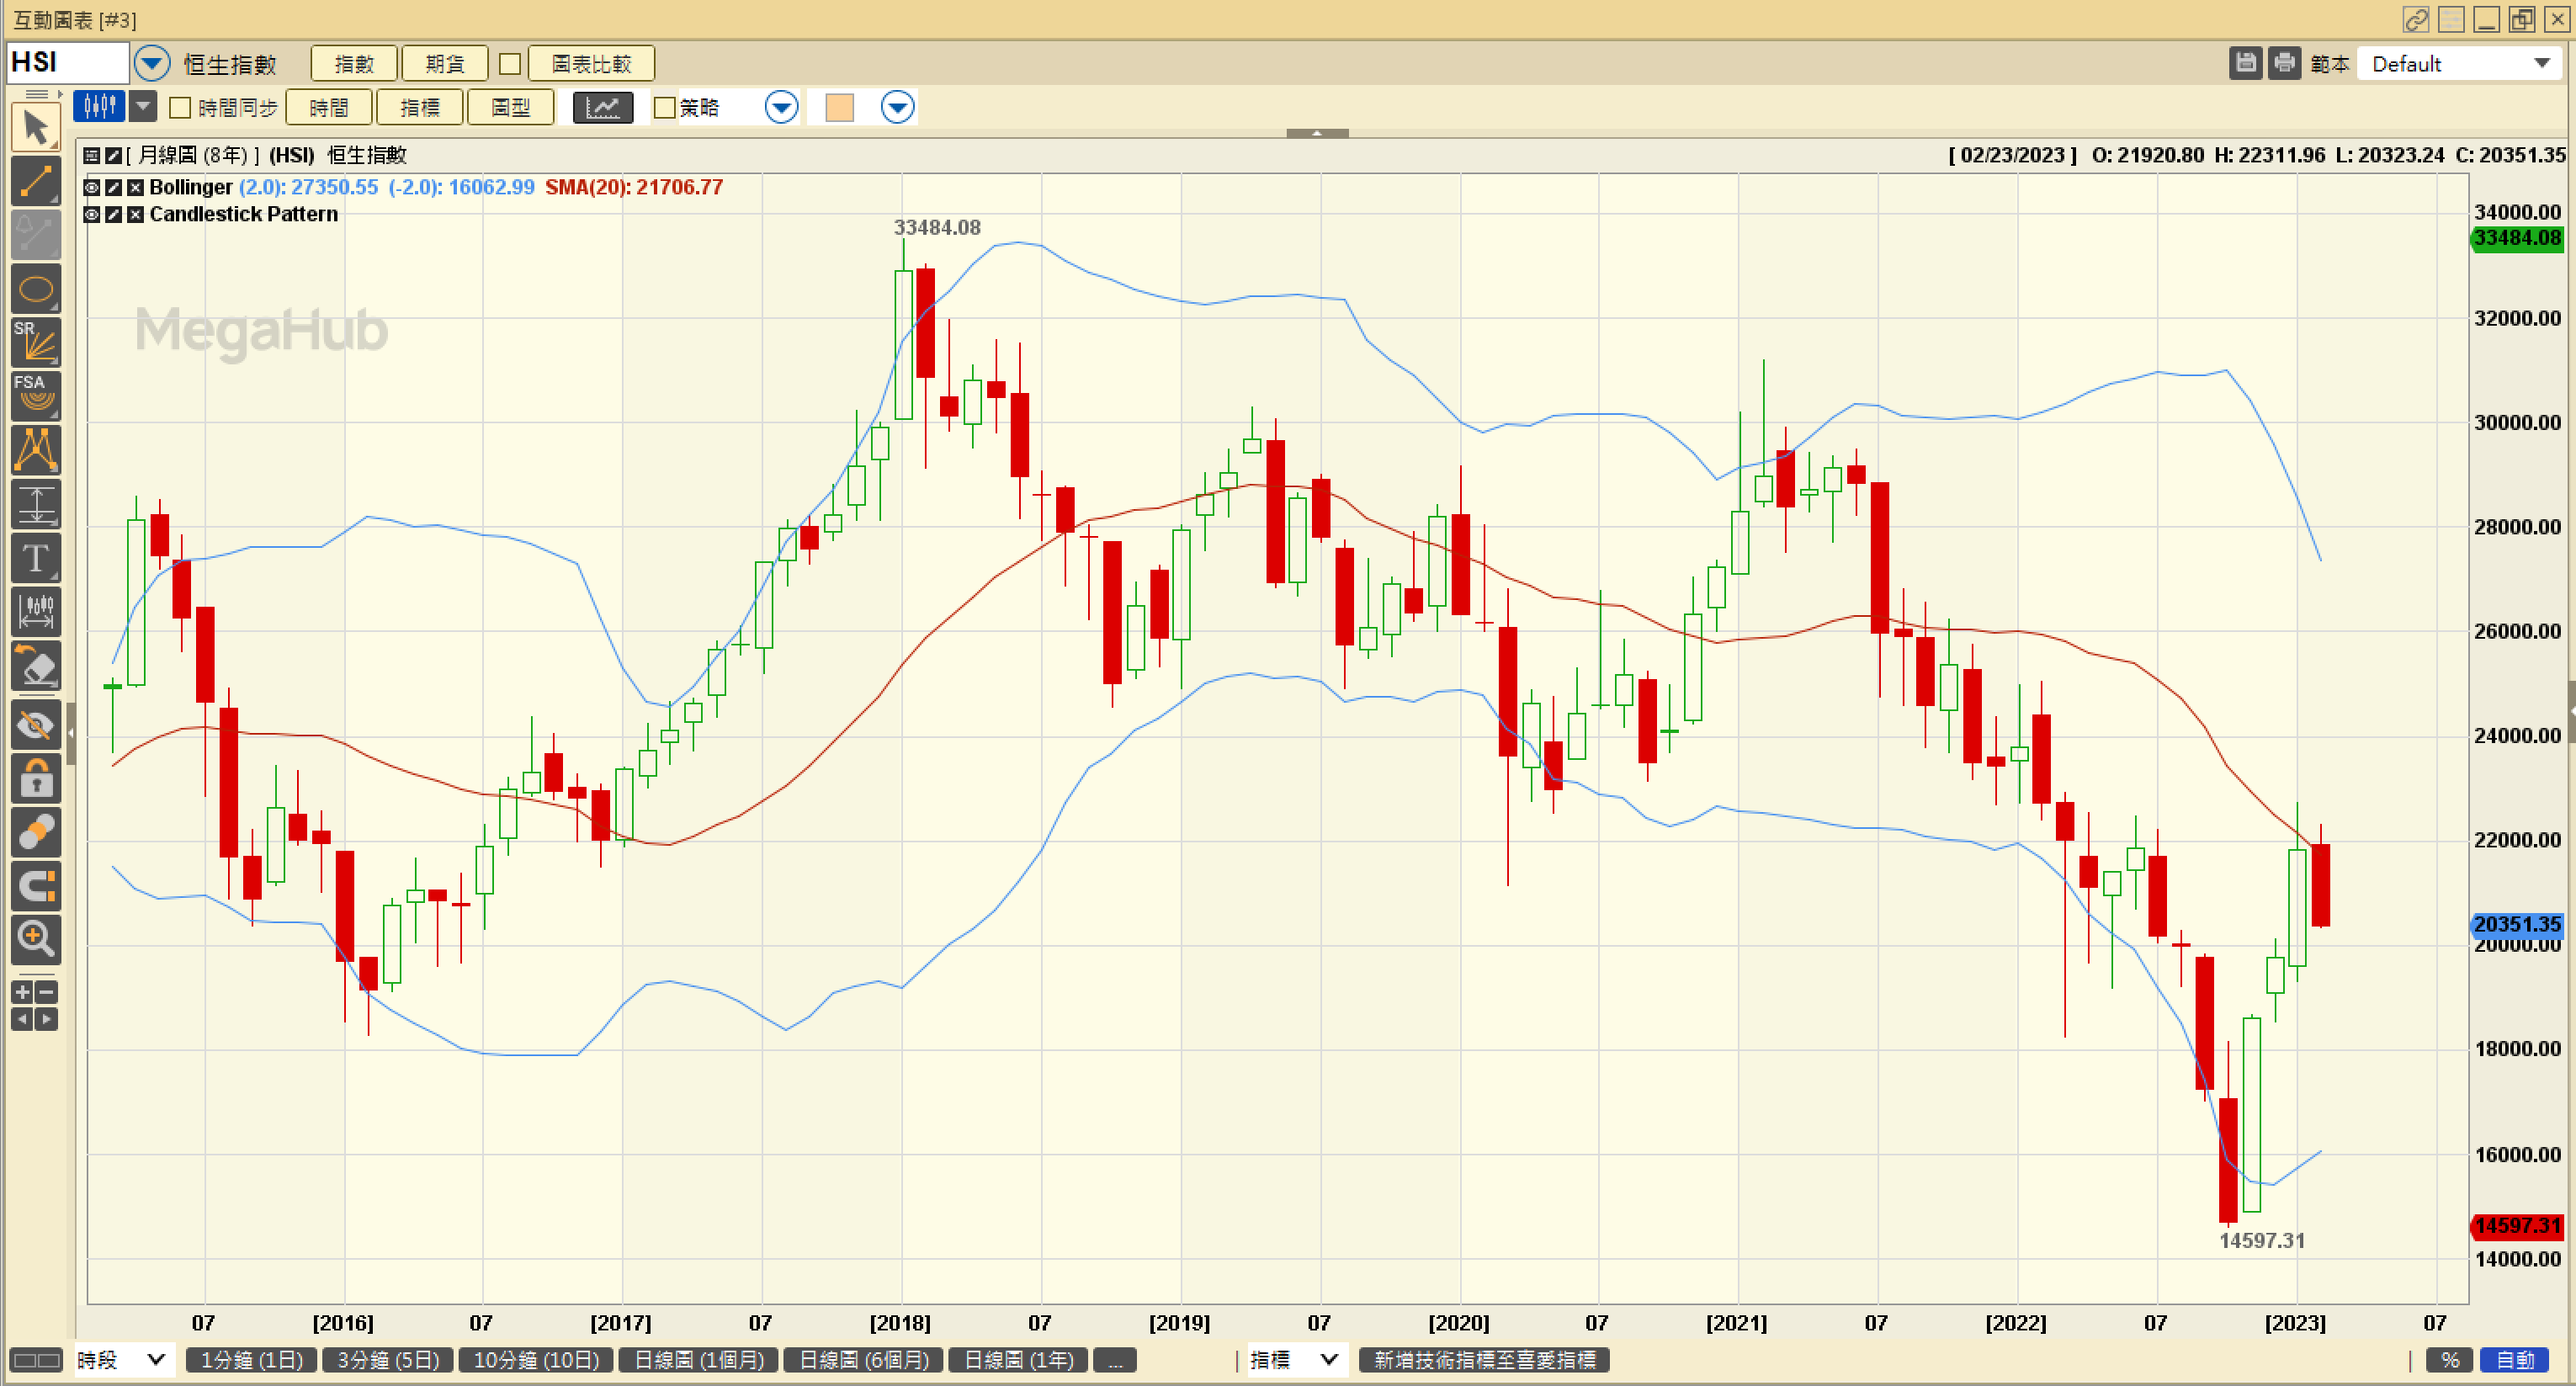Click the orange color swatch
This screenshot has height=1386, width=2576.
click(840, 108)
